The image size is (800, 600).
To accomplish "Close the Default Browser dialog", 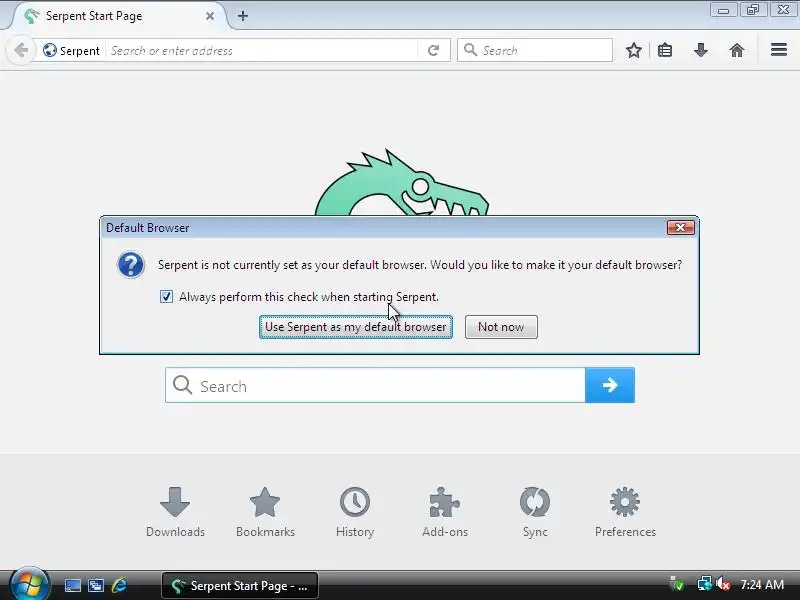I will [681, 228].
